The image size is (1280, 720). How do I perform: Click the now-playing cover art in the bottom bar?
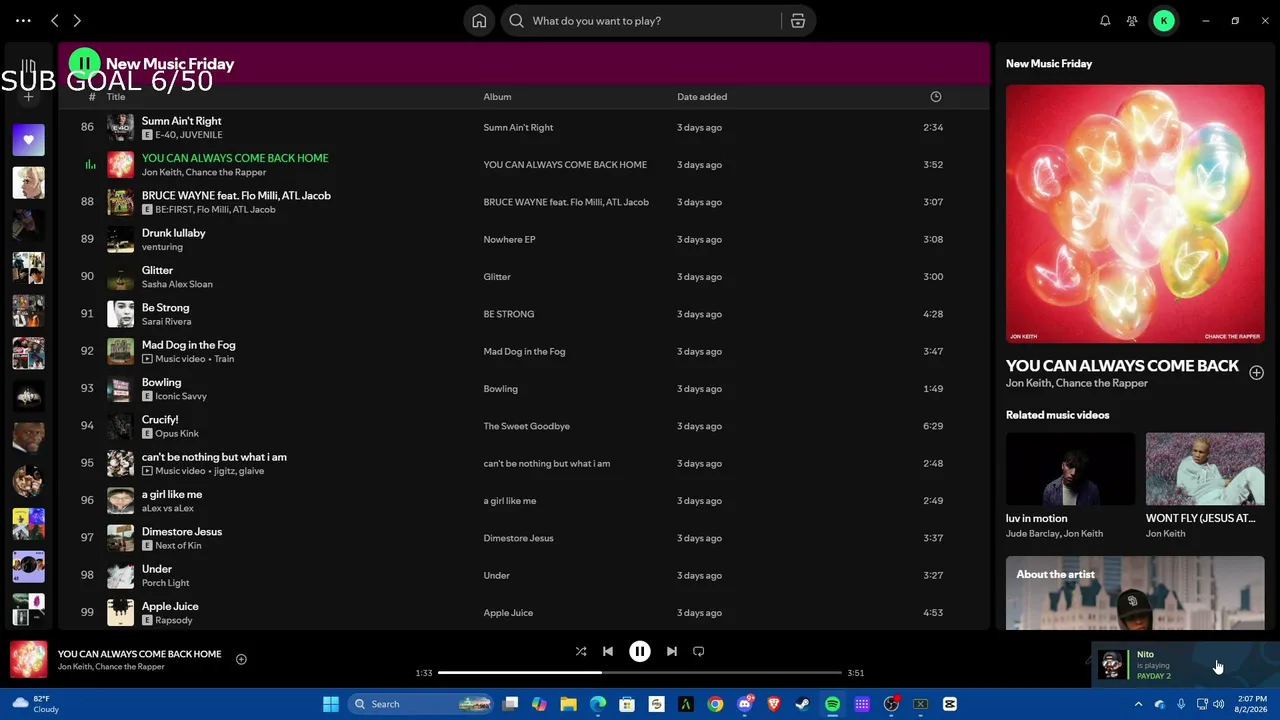tap(29, 660)
